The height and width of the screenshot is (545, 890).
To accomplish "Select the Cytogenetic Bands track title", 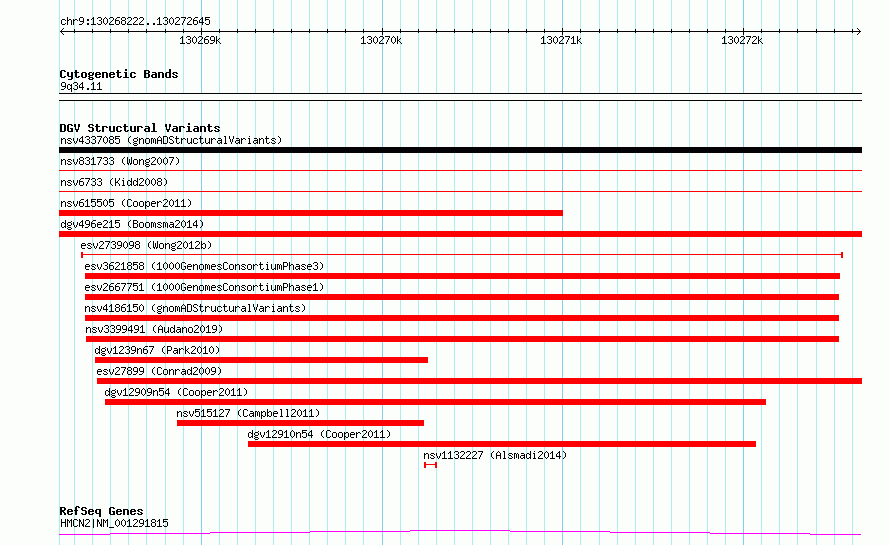I will 119,74.
